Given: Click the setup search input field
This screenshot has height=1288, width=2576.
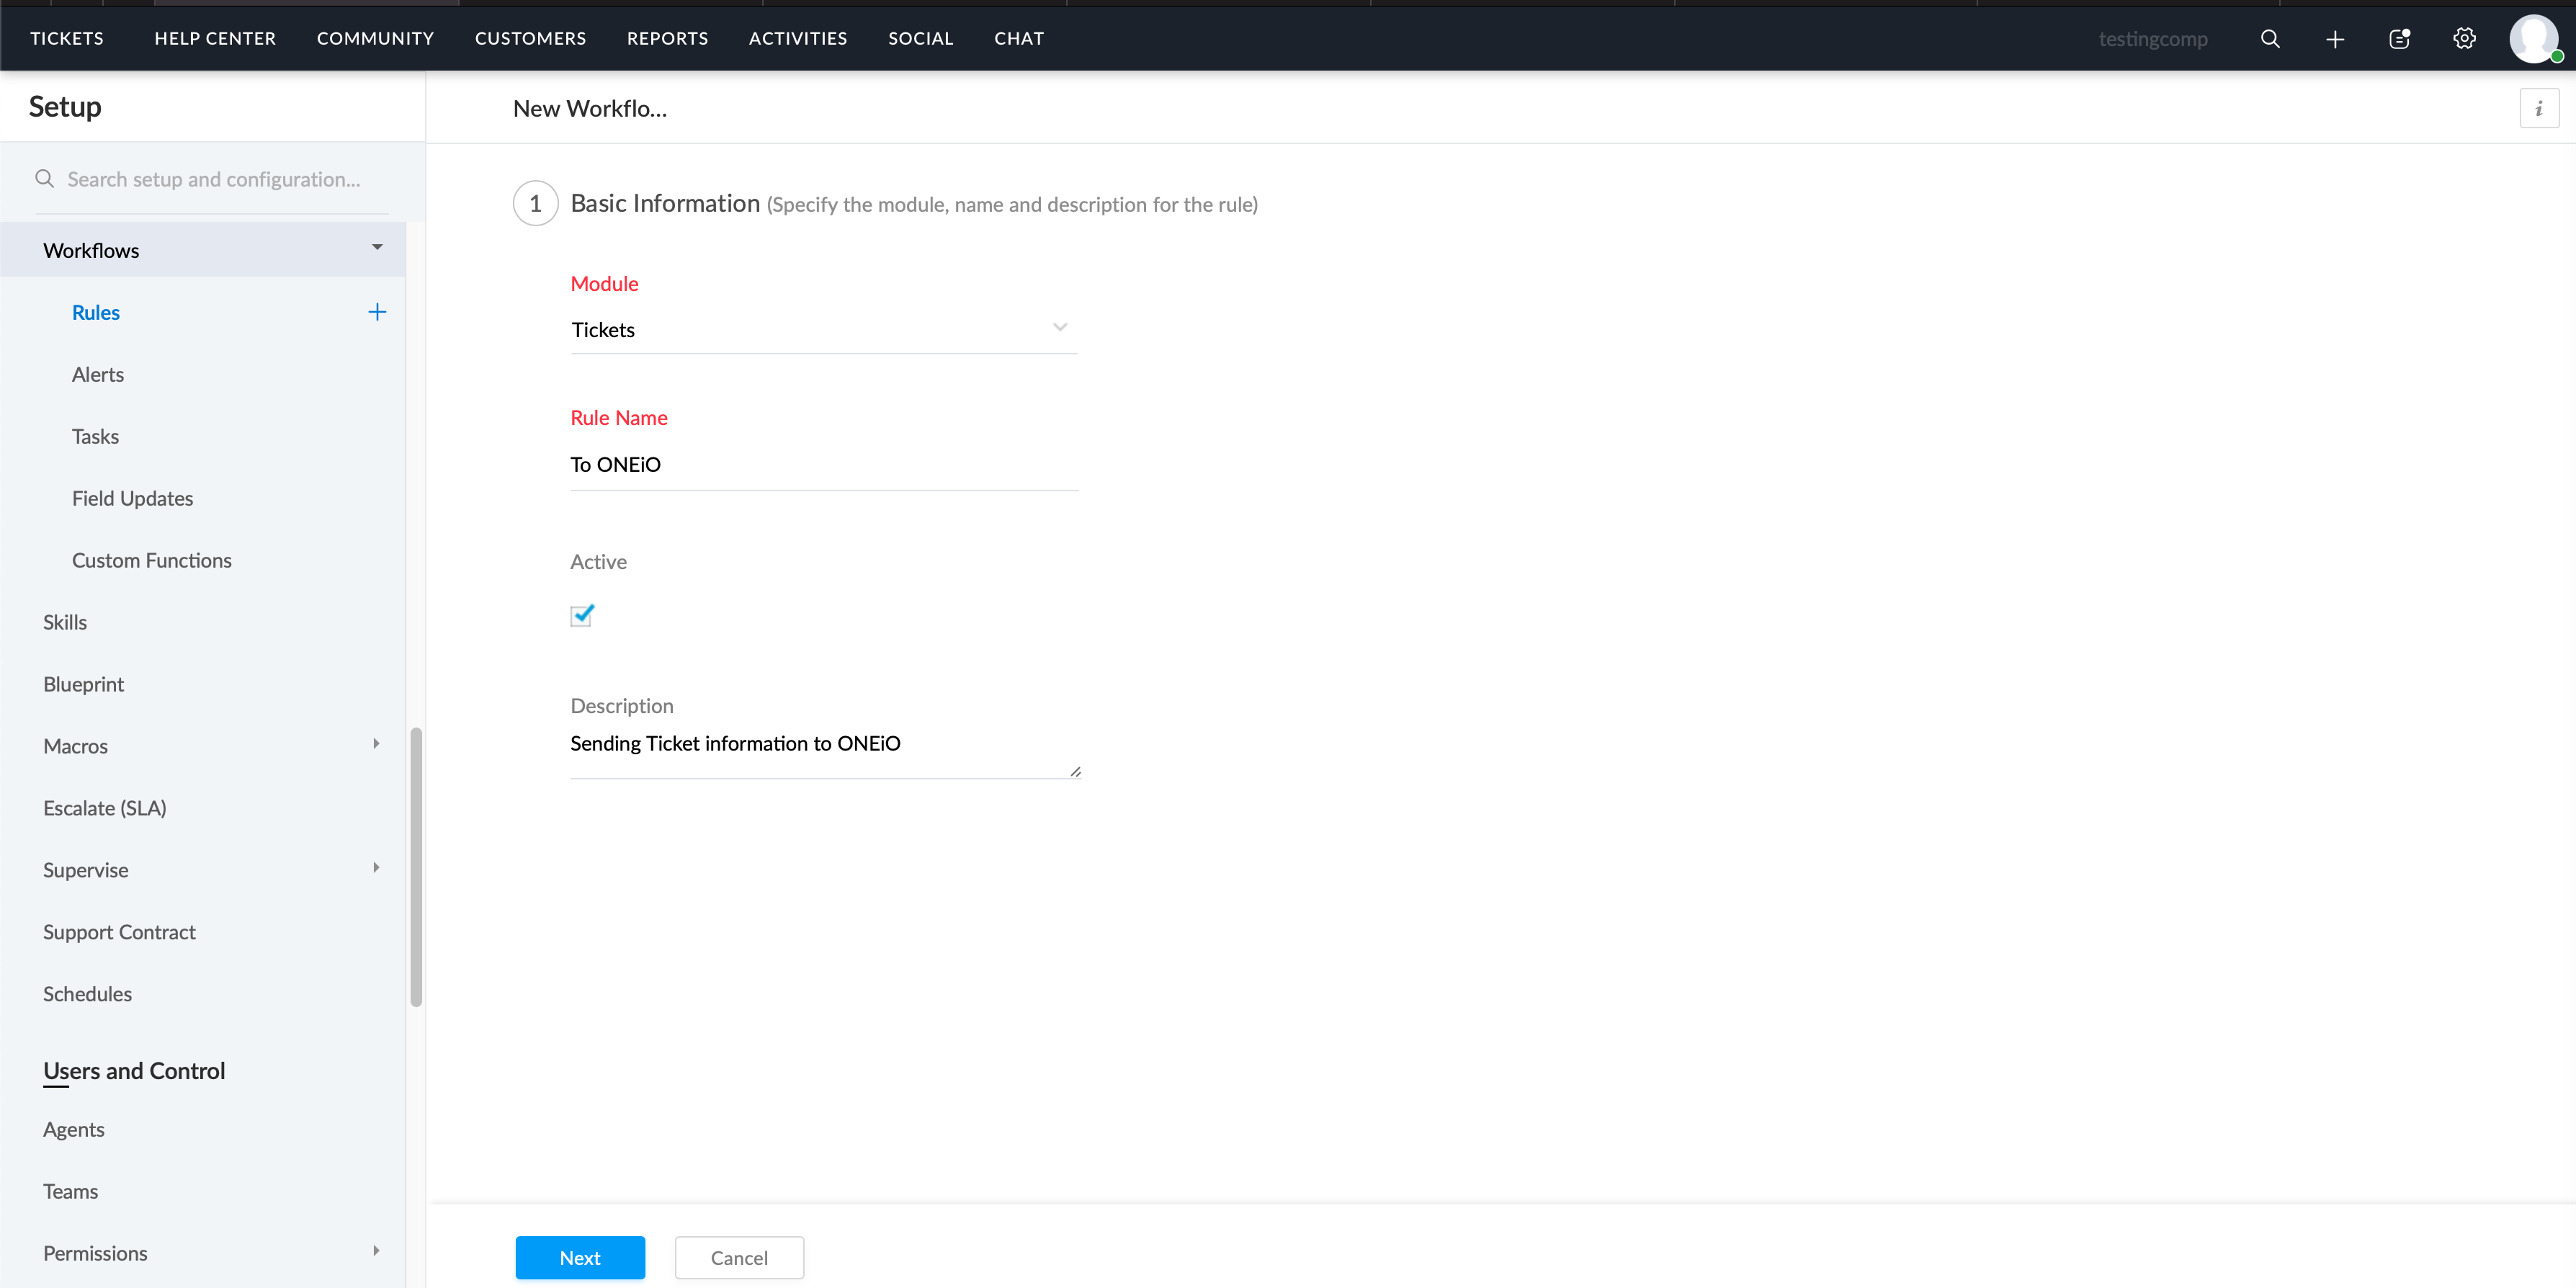Looking at the screenshot, I should click(213, 179).
